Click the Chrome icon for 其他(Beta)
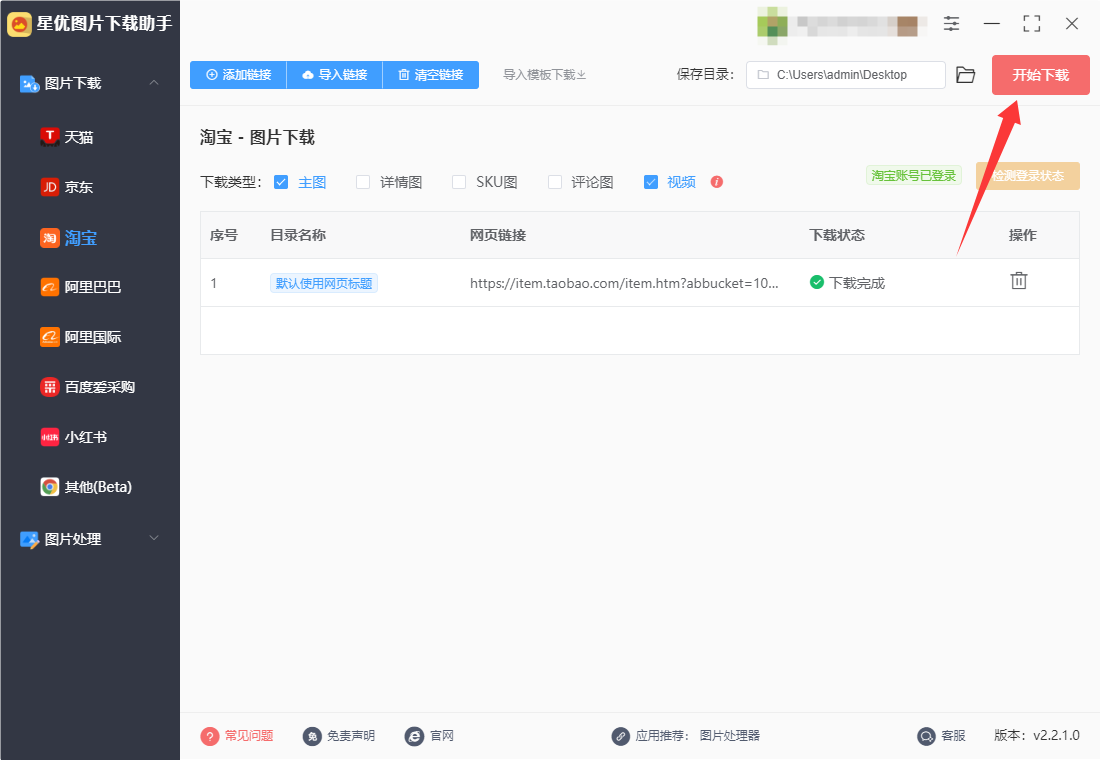1100x760 pixels. pos(50,486)
